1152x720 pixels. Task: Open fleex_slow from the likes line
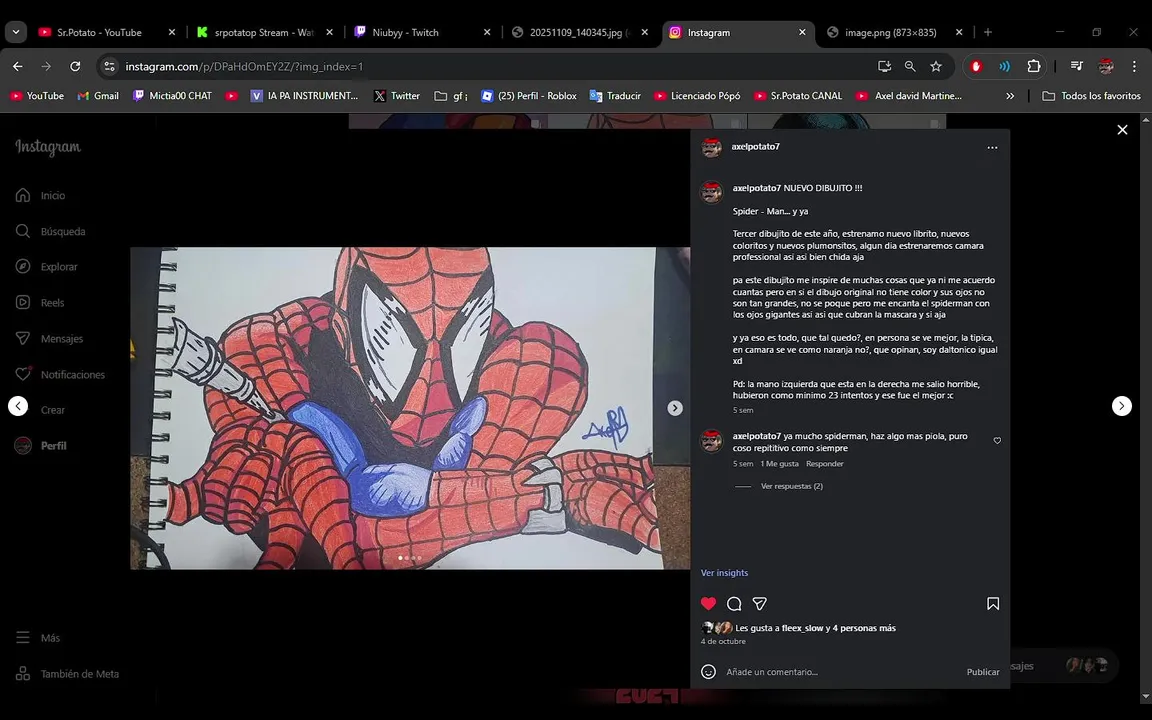click(802, 628)
